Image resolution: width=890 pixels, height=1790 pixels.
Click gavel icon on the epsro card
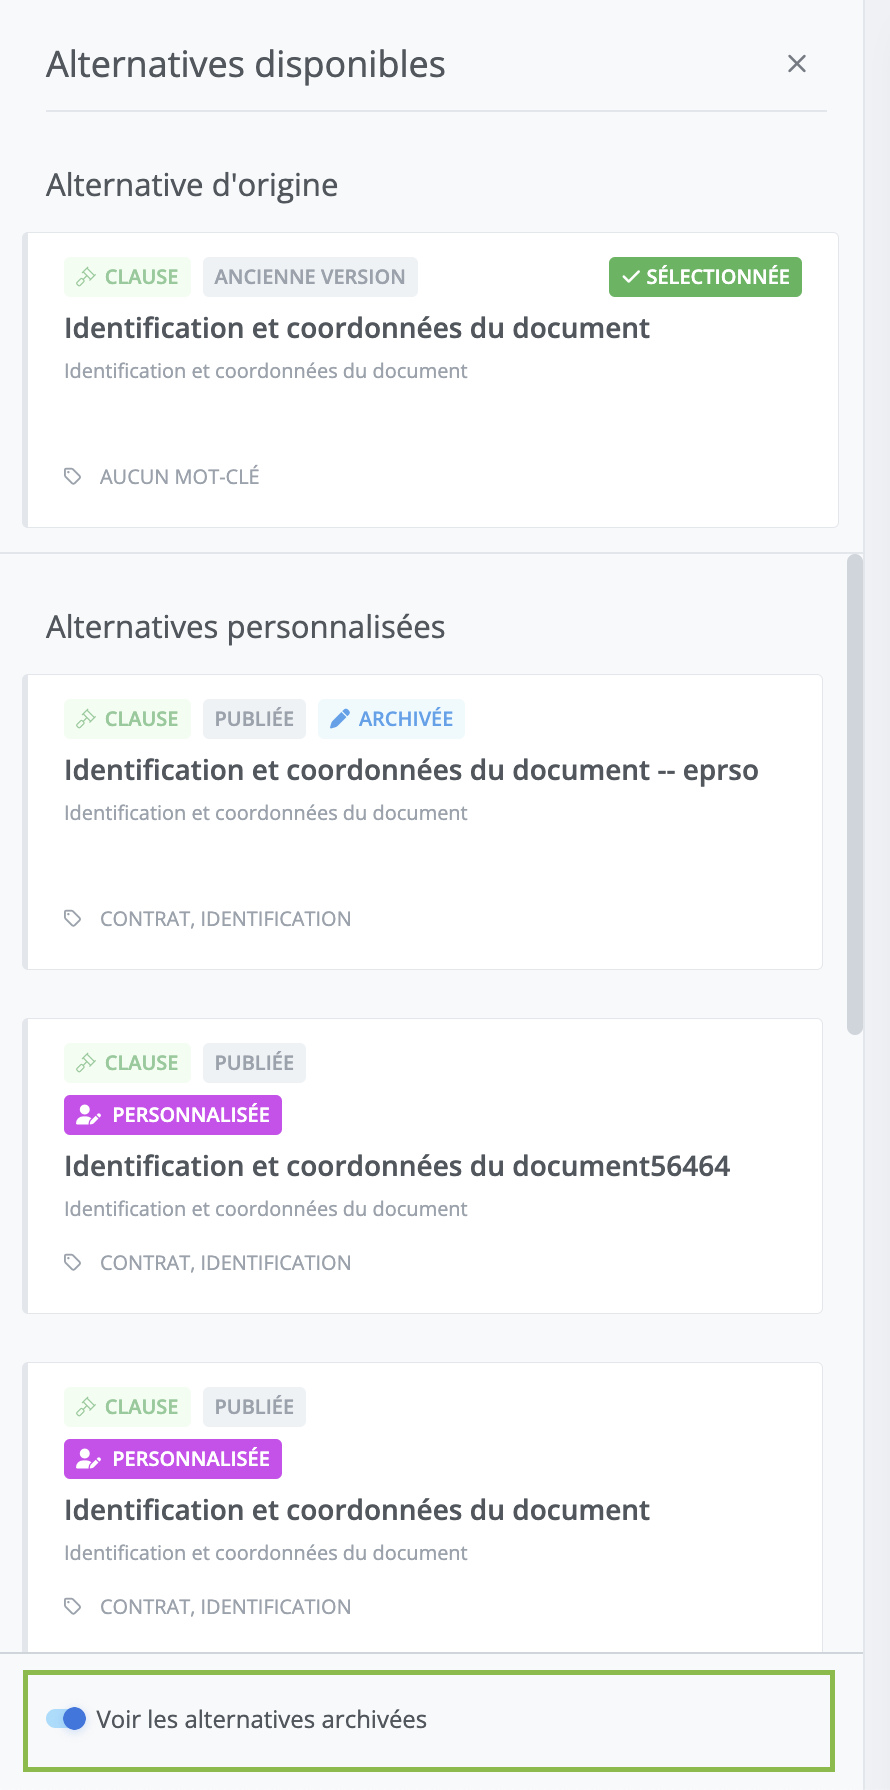click(x=86, y=719)
